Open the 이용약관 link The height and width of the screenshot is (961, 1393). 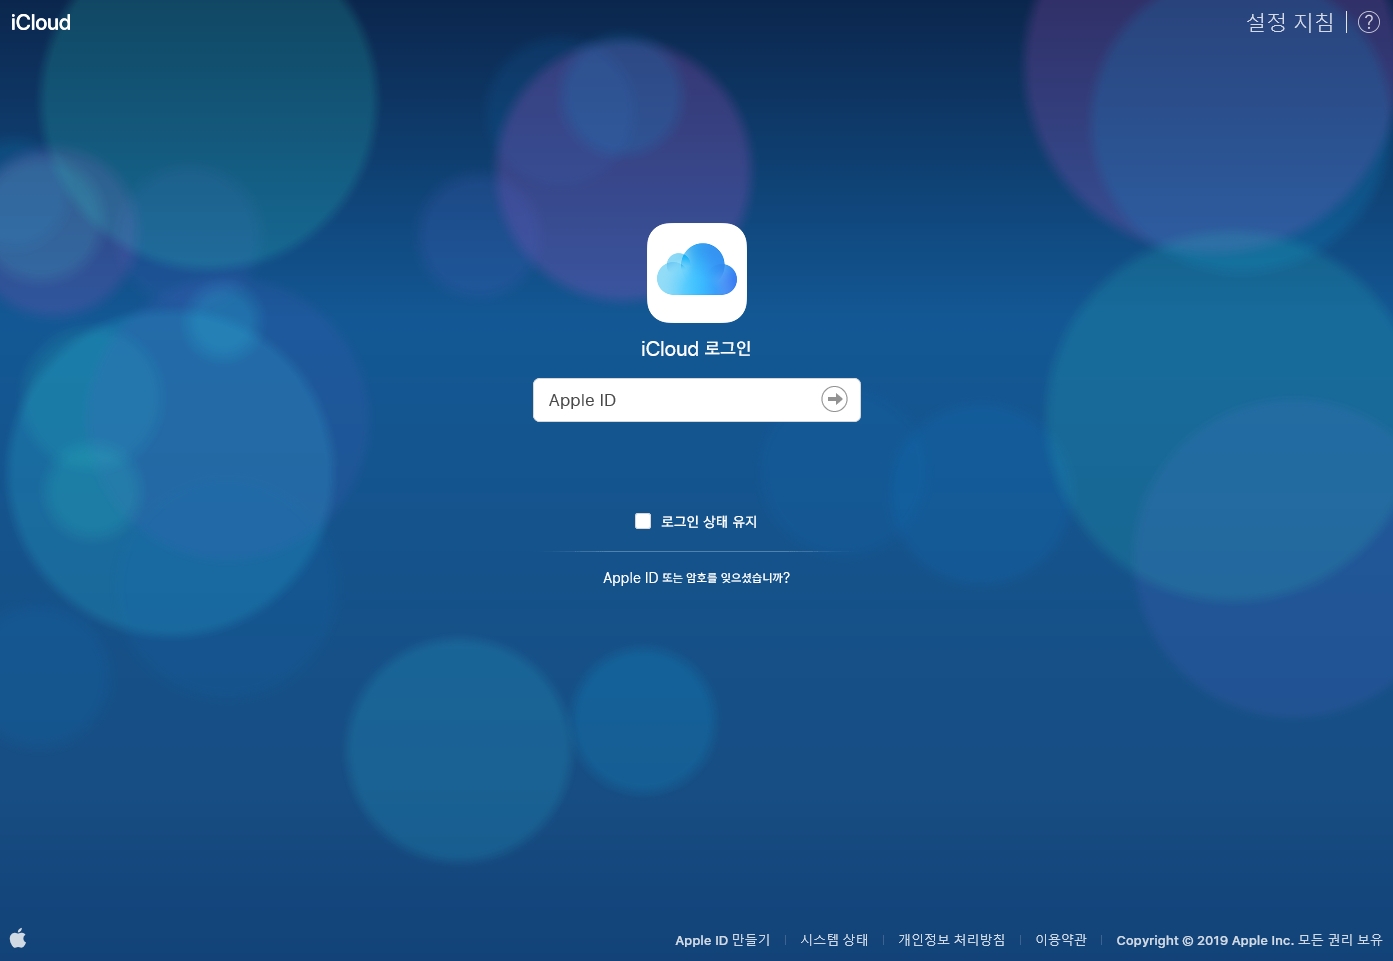[1060, 940]
